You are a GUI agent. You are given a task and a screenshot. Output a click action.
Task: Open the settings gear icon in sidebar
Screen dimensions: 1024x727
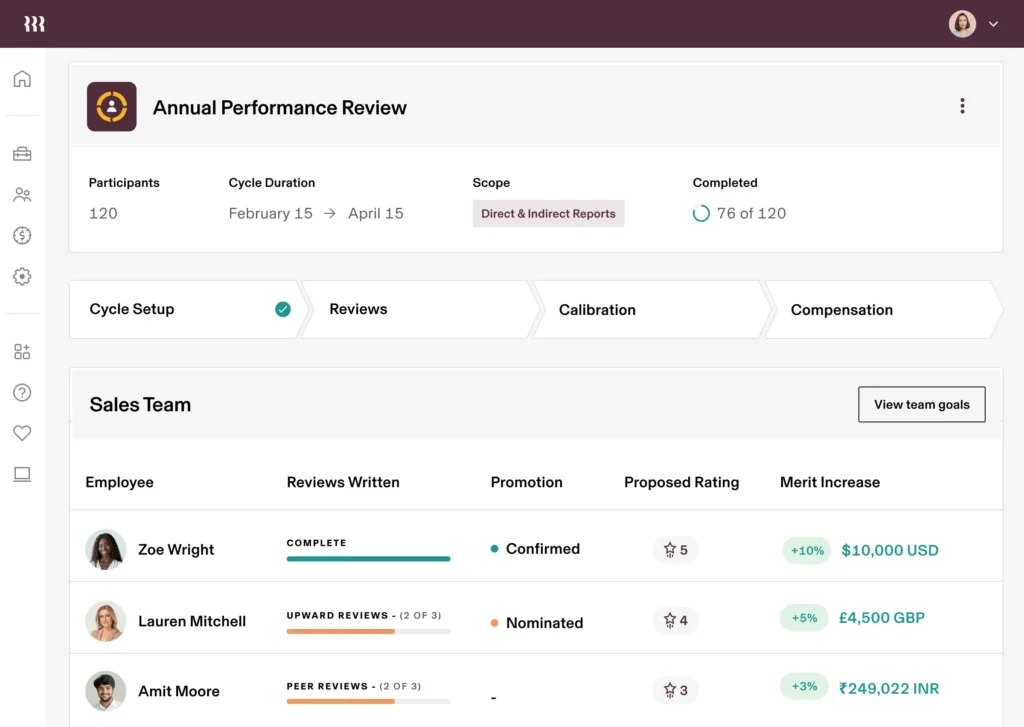[22, 277]
